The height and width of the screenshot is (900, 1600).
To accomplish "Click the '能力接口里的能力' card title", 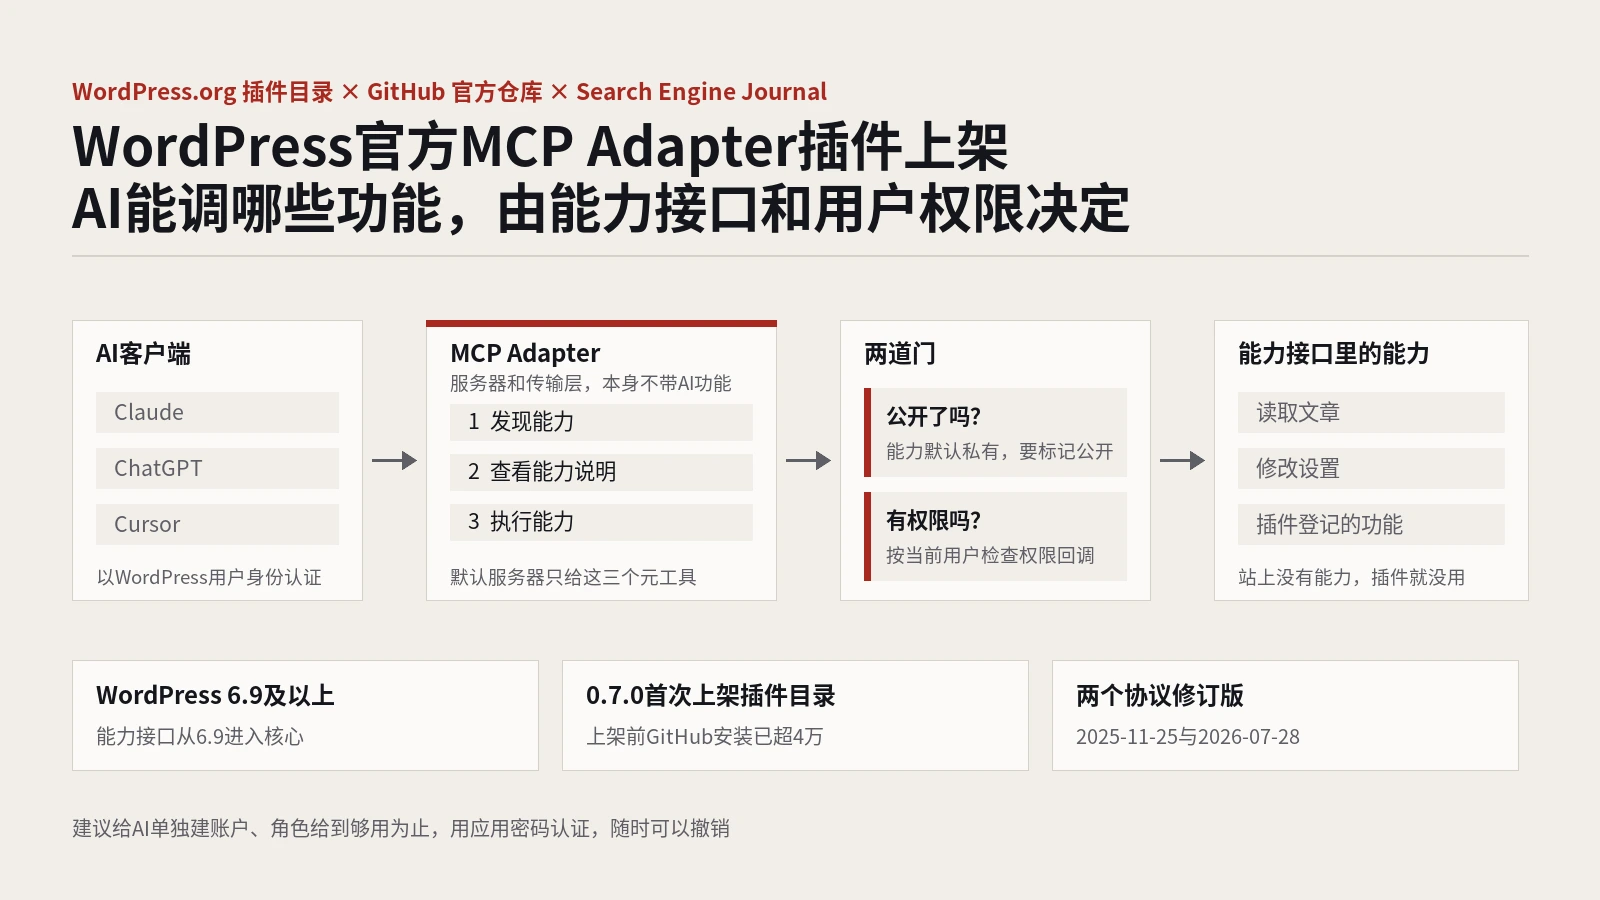I will pos(1333,353).
